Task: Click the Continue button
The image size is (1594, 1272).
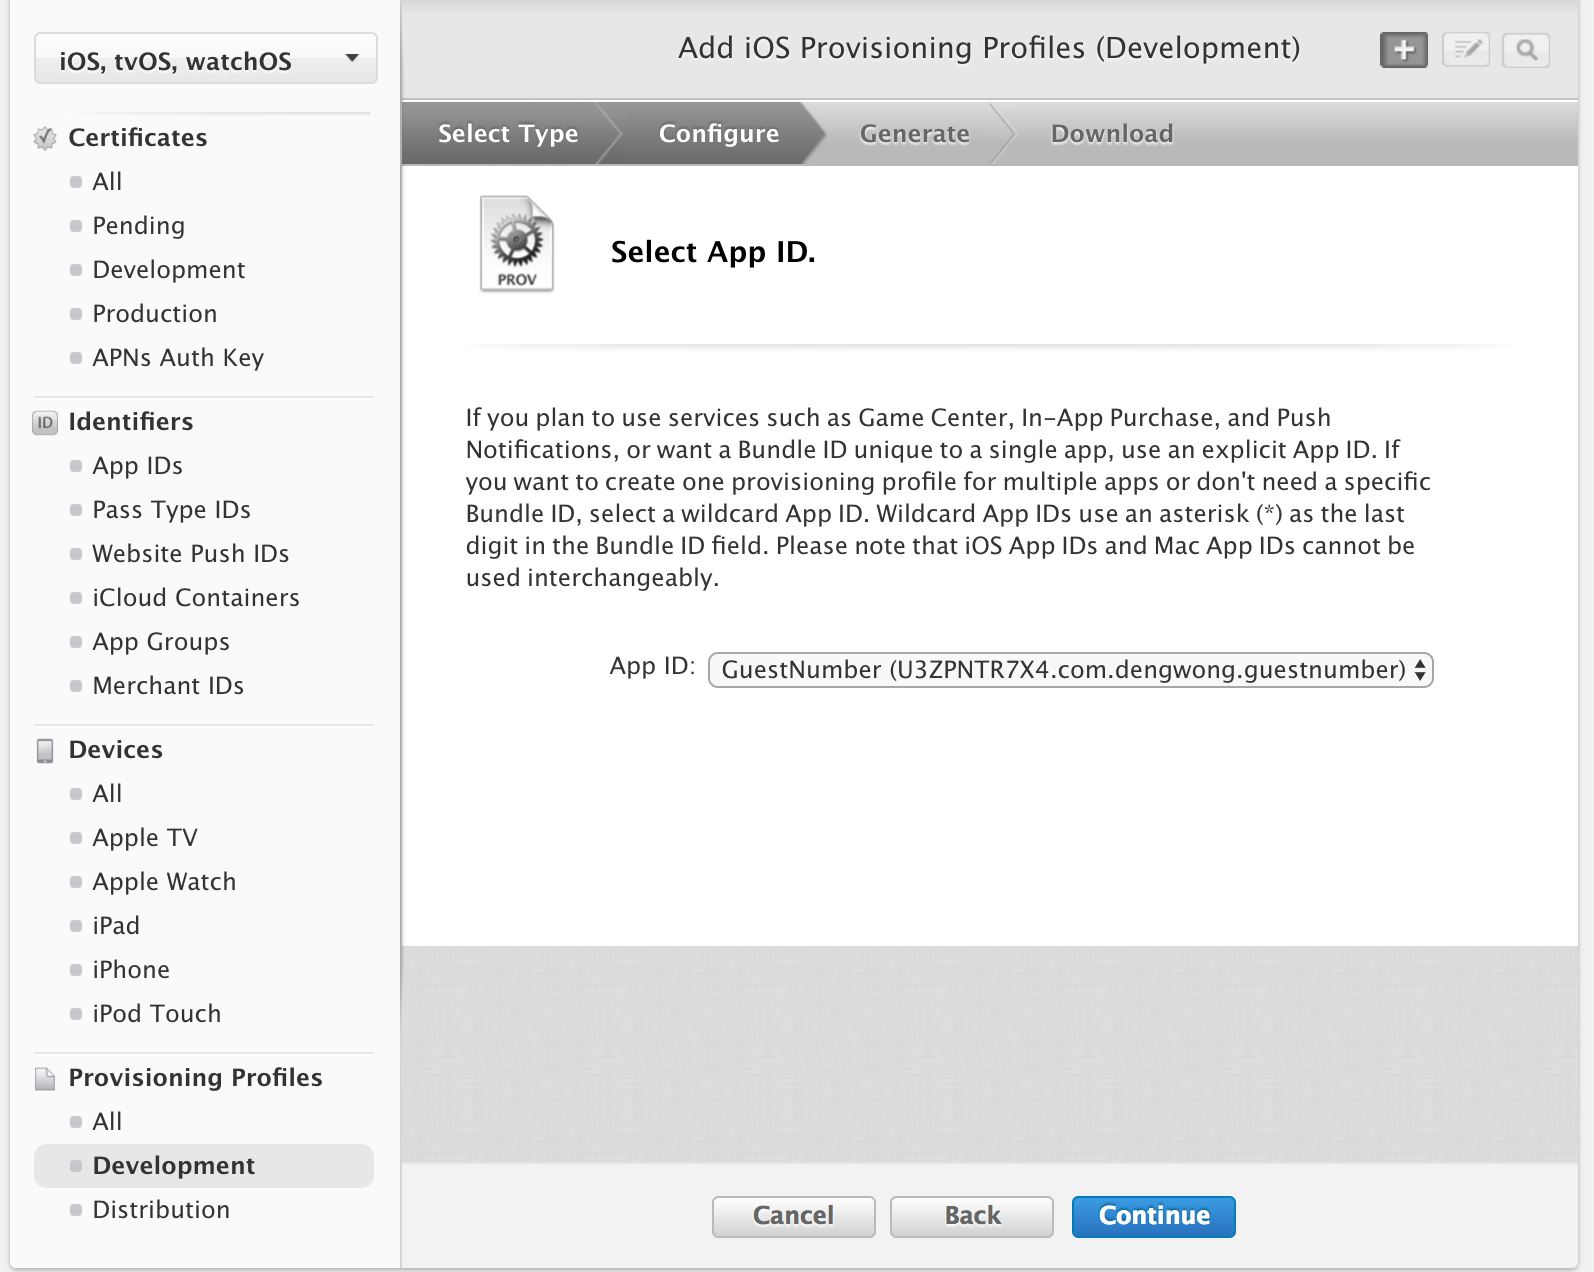Action: pos(1154,1216)
